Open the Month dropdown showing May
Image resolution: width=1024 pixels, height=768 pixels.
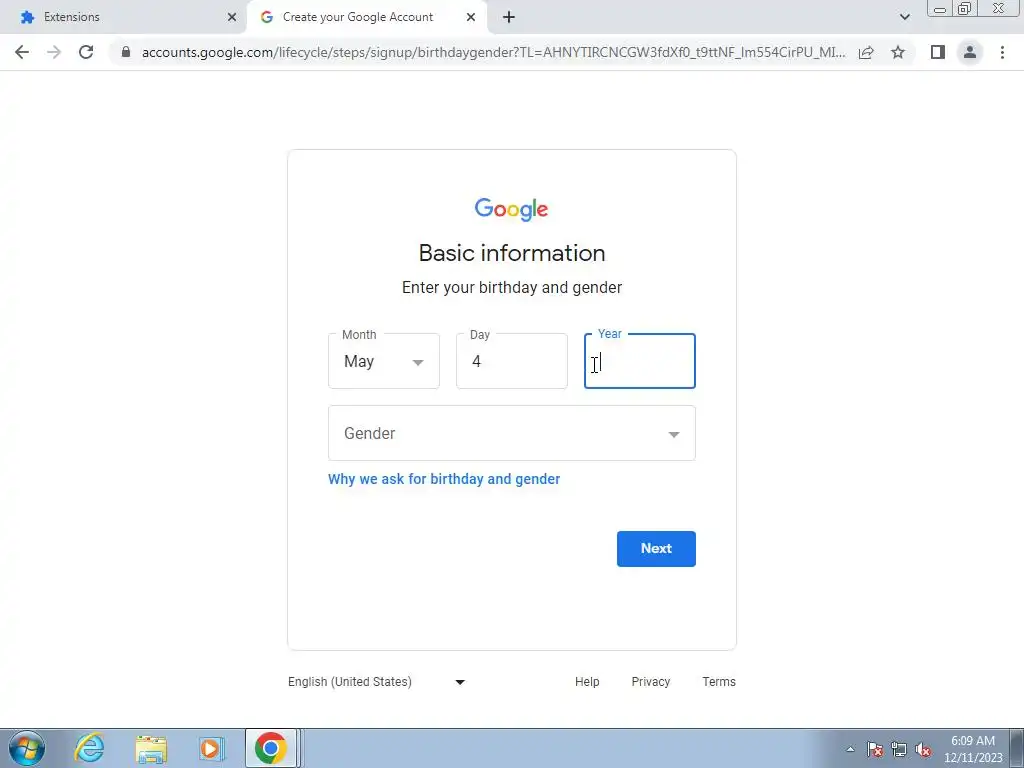(x=384, y=361)
